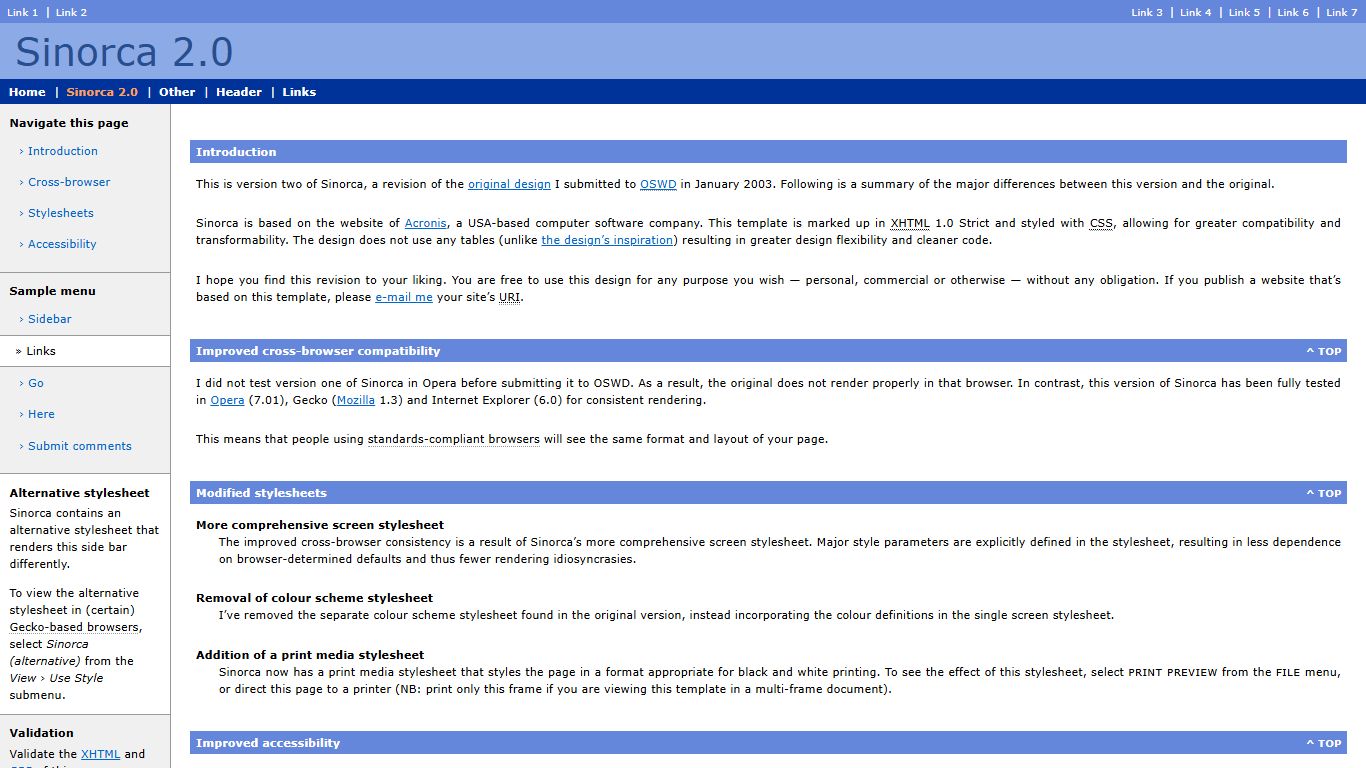Open the original design hyperlink

509,184
